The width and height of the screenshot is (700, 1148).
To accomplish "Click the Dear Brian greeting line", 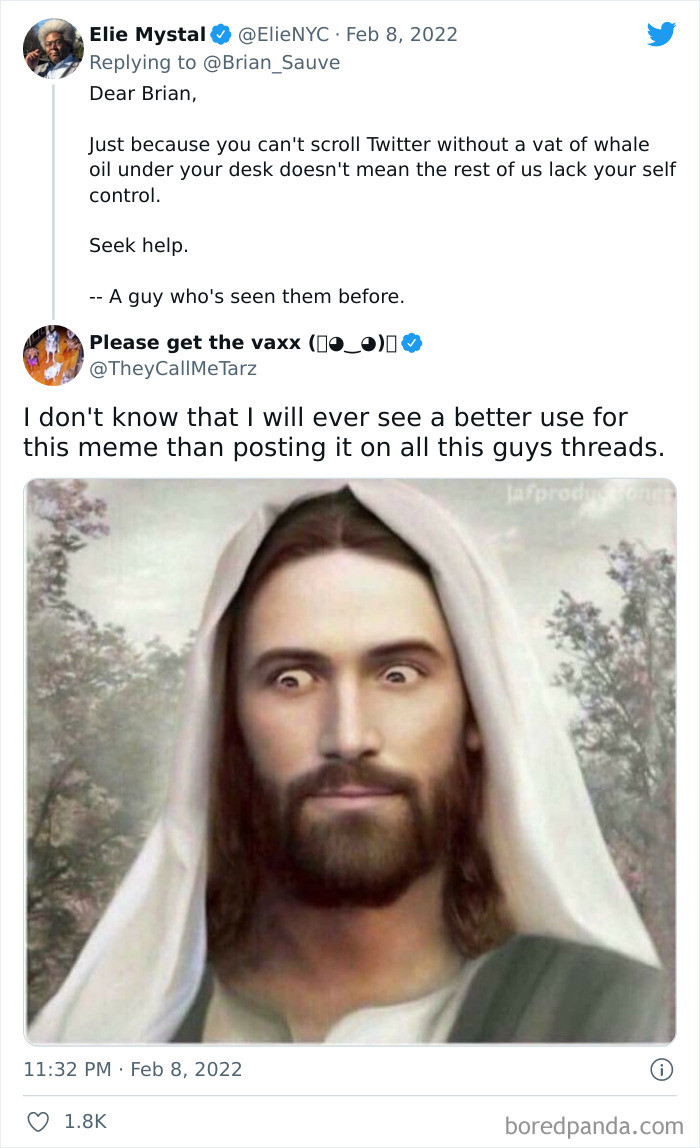I will [135, 93].
